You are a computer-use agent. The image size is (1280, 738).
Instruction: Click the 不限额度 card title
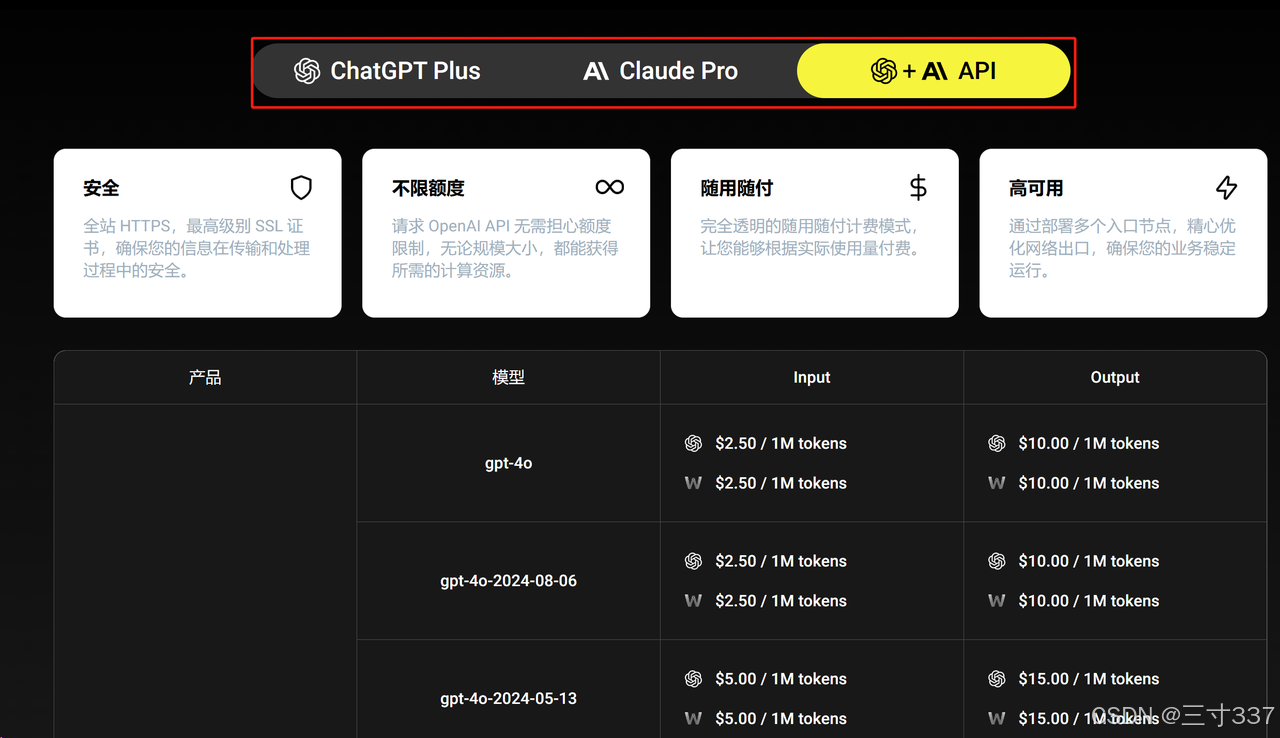(x=428, y=188)
